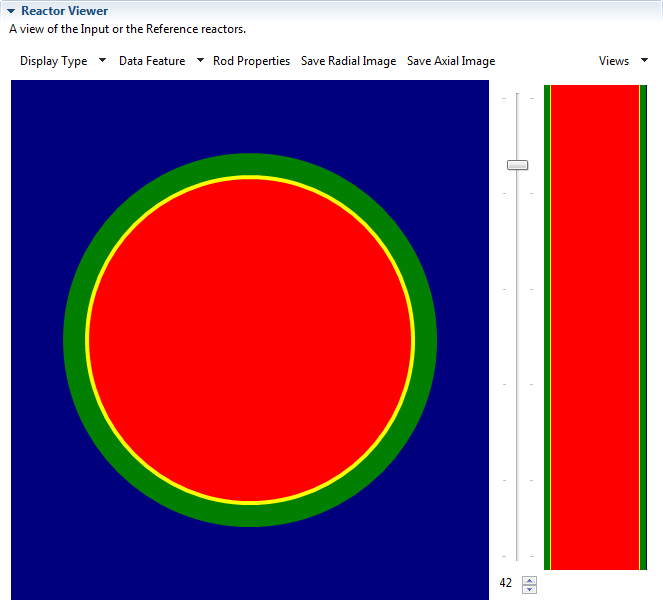663x605 pixels.
Task: Click the red fuel region in the radial view
Action: (250, 340)
